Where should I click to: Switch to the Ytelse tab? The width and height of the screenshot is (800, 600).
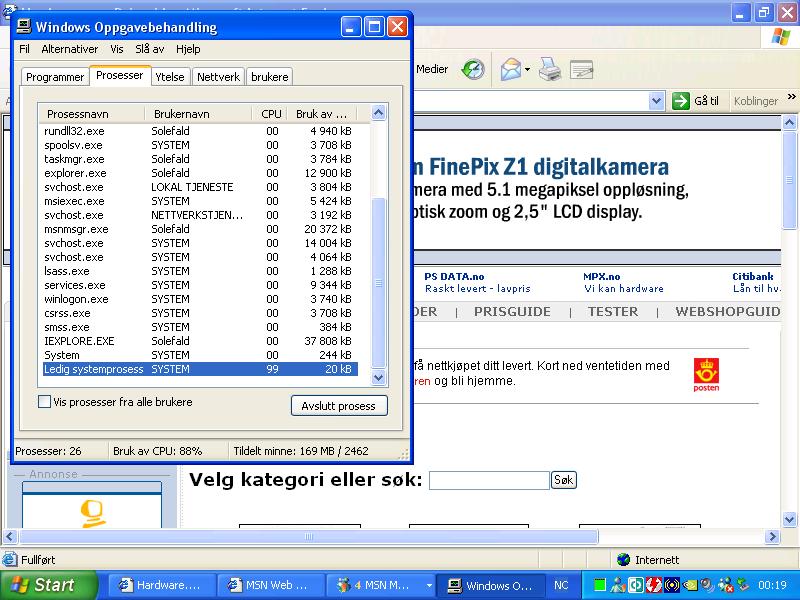click(x=170, y=77)
